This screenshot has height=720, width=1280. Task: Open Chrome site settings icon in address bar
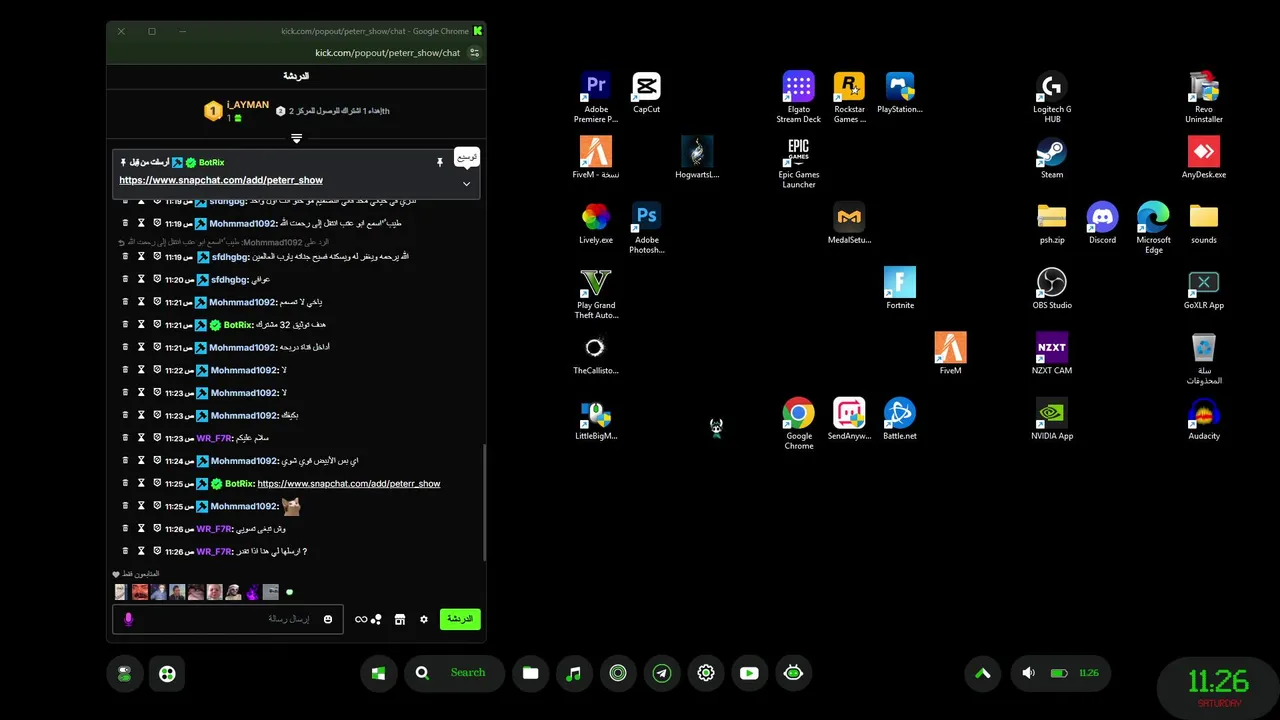tap(475, 52)
